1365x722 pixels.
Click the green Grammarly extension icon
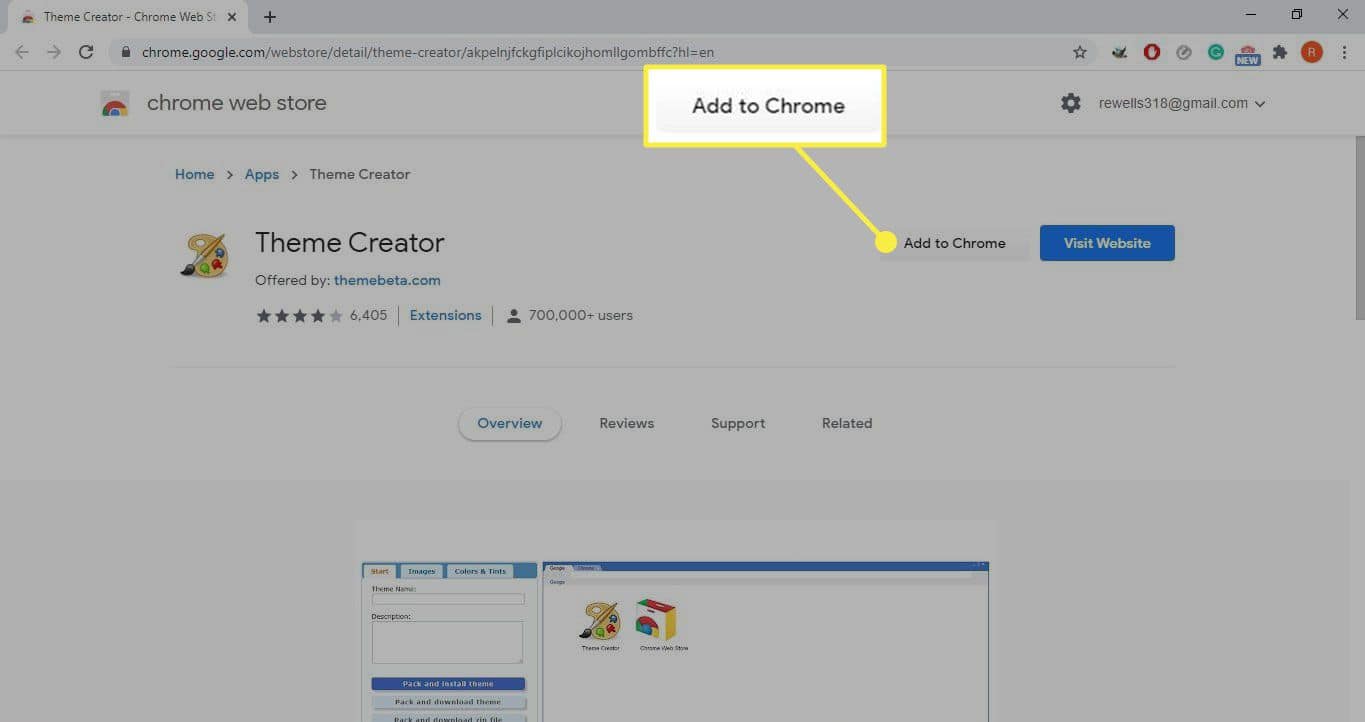pyautogui.click(x=1216, y=52)
